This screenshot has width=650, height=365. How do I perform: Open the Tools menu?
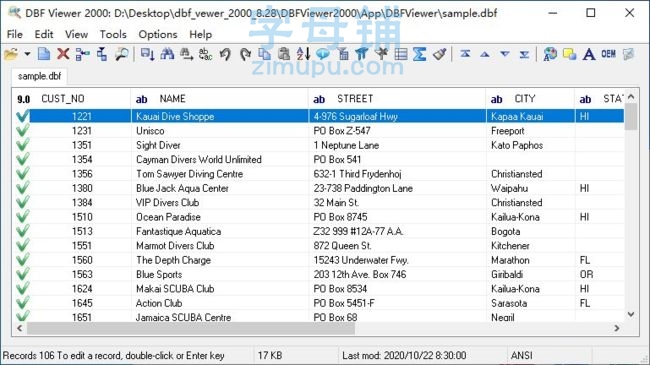pyautogui.click(x=113, y=34)
